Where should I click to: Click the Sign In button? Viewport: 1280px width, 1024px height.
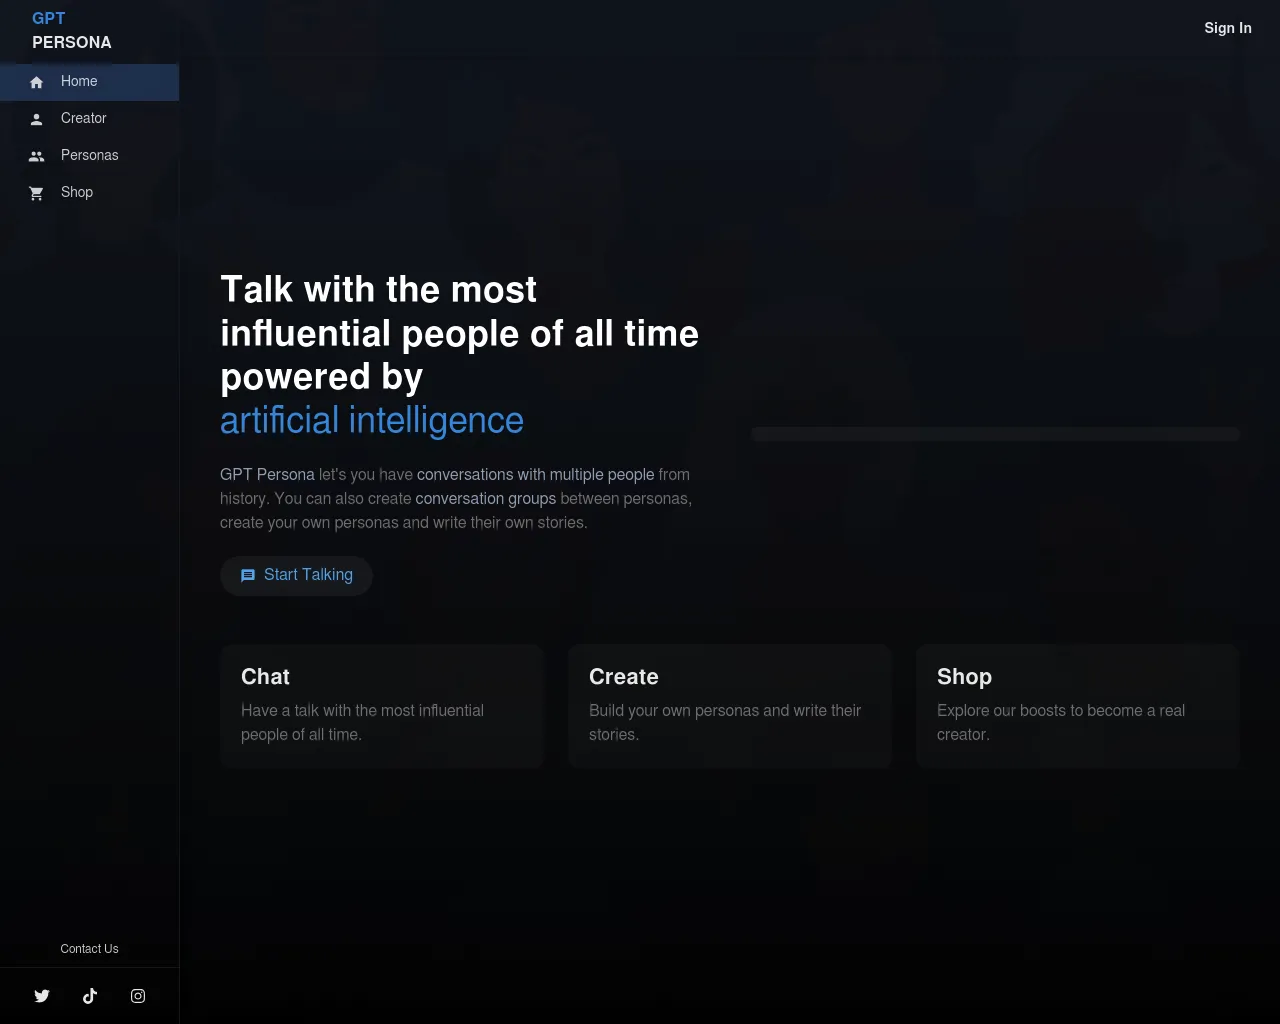click(x=1228, y=28)
